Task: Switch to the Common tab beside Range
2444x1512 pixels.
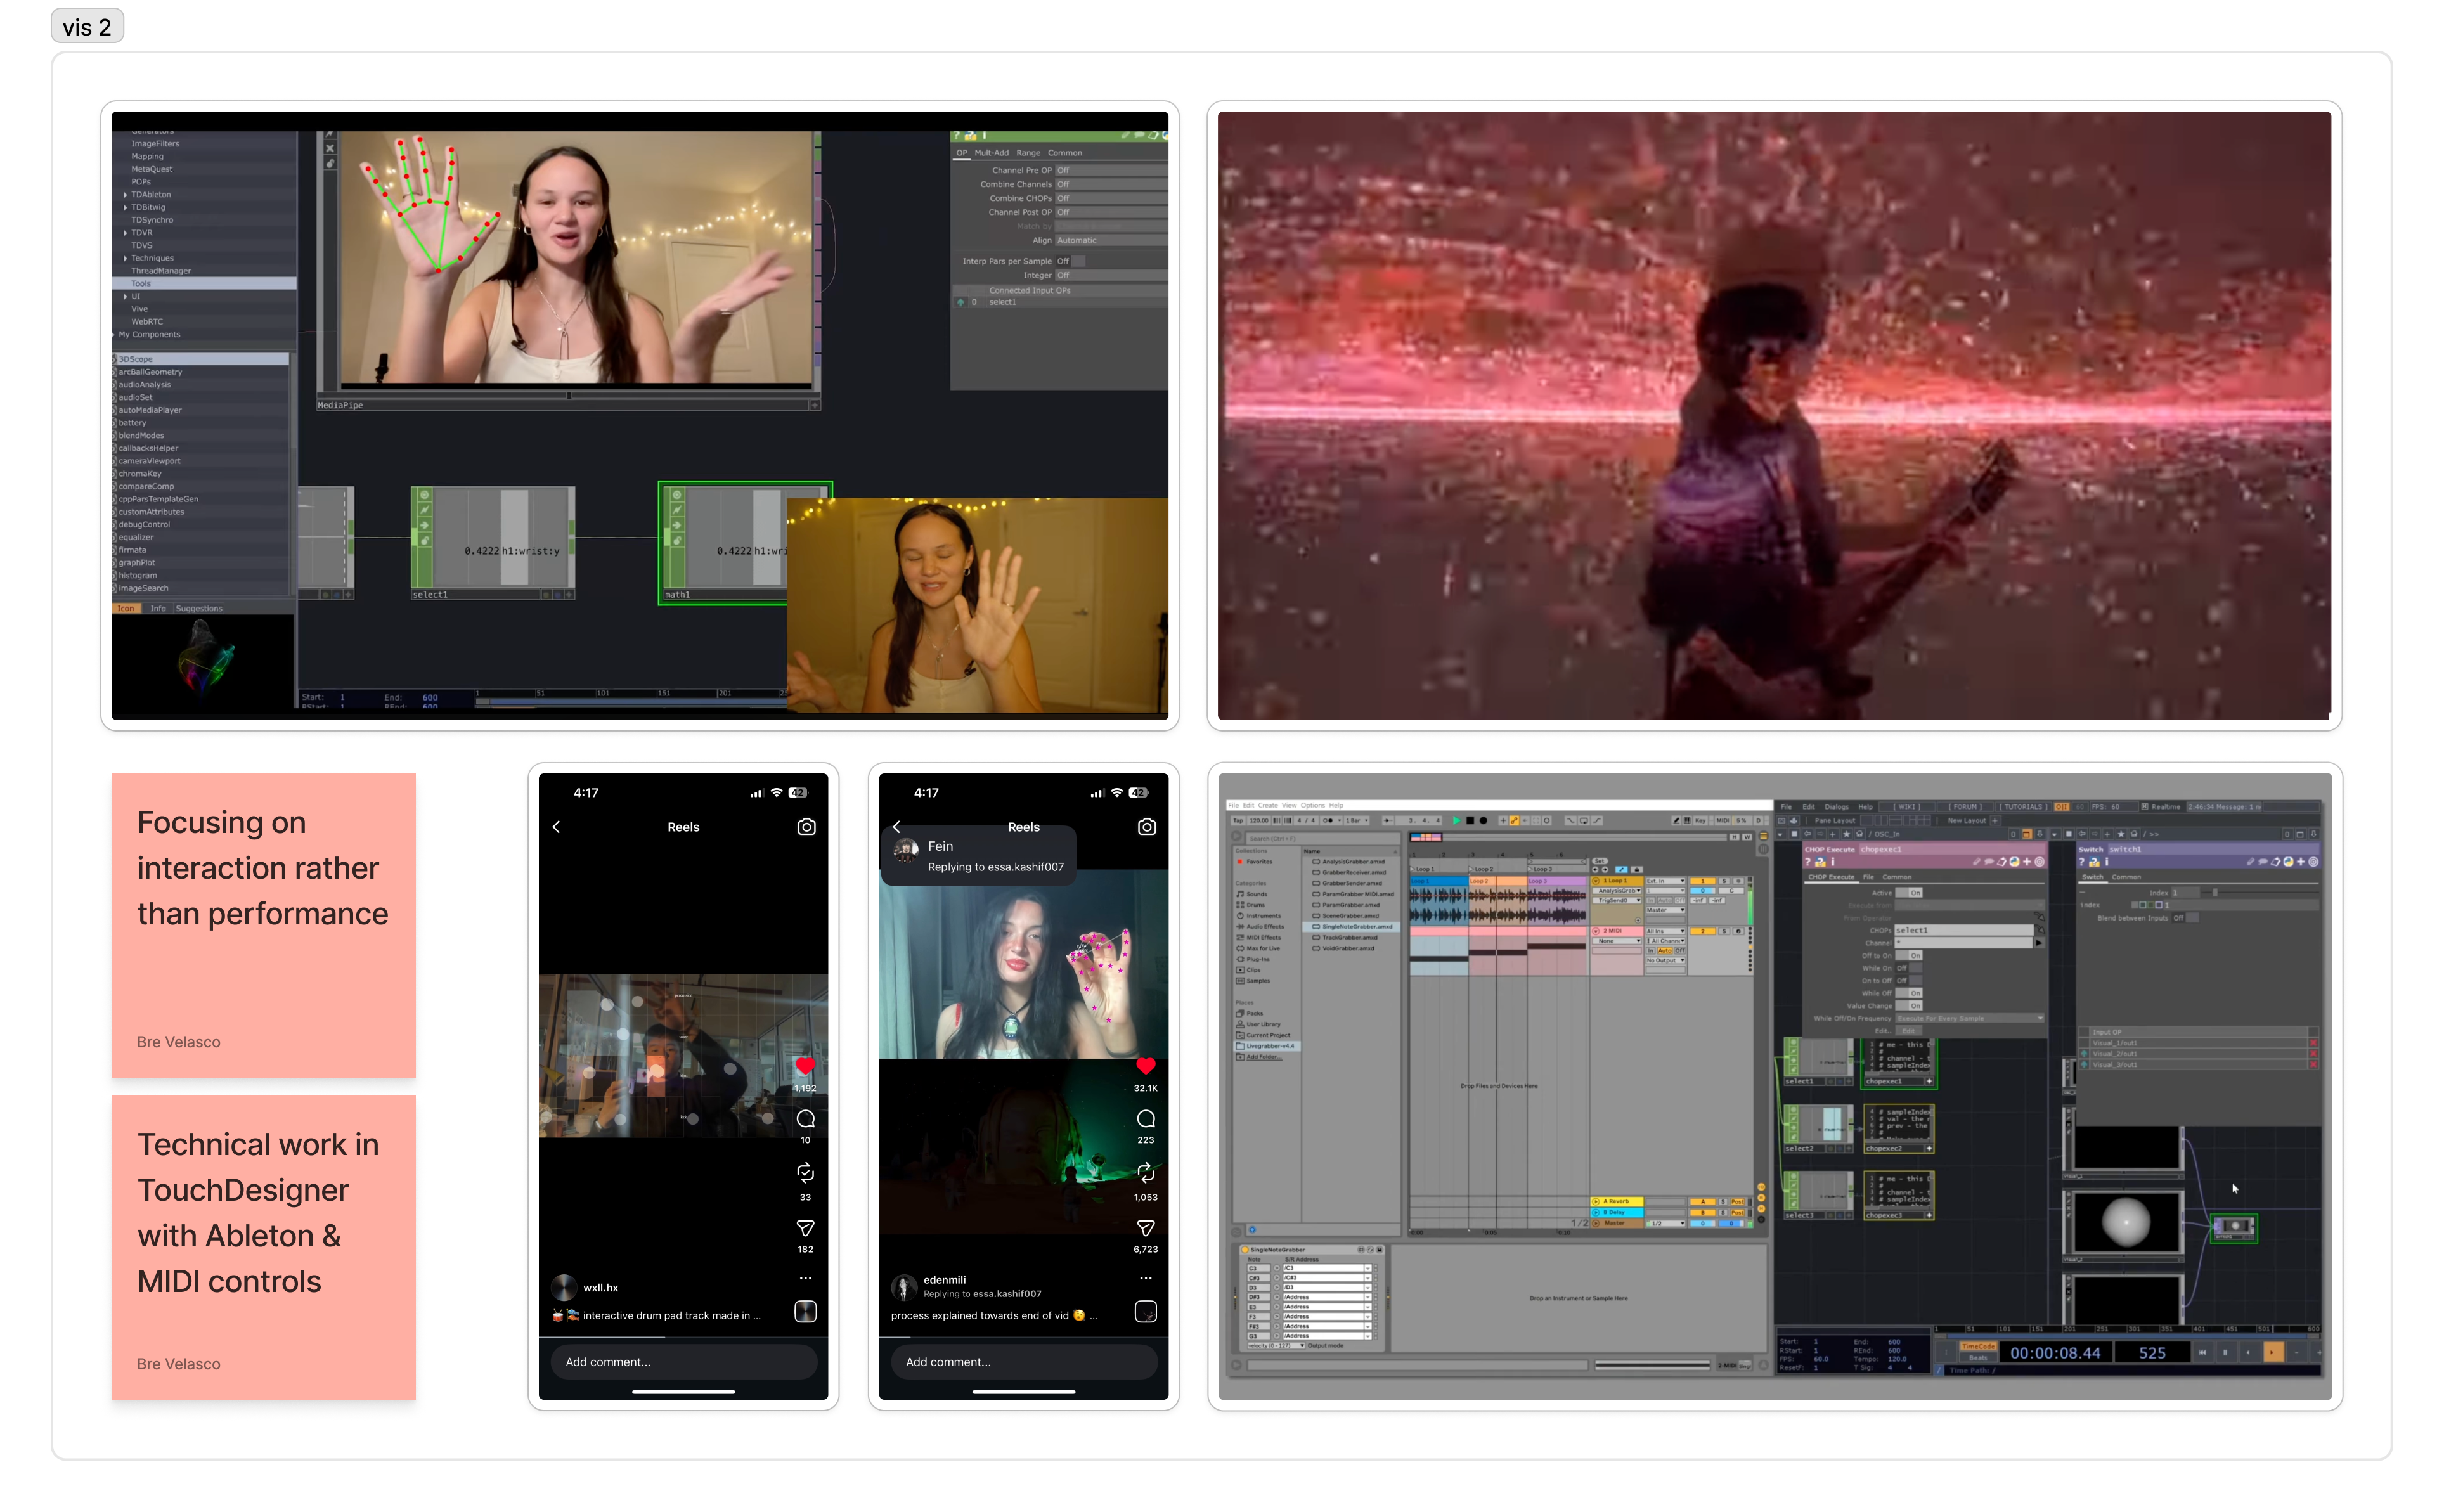Action: pyautogui.click(x=1064, y=153)
